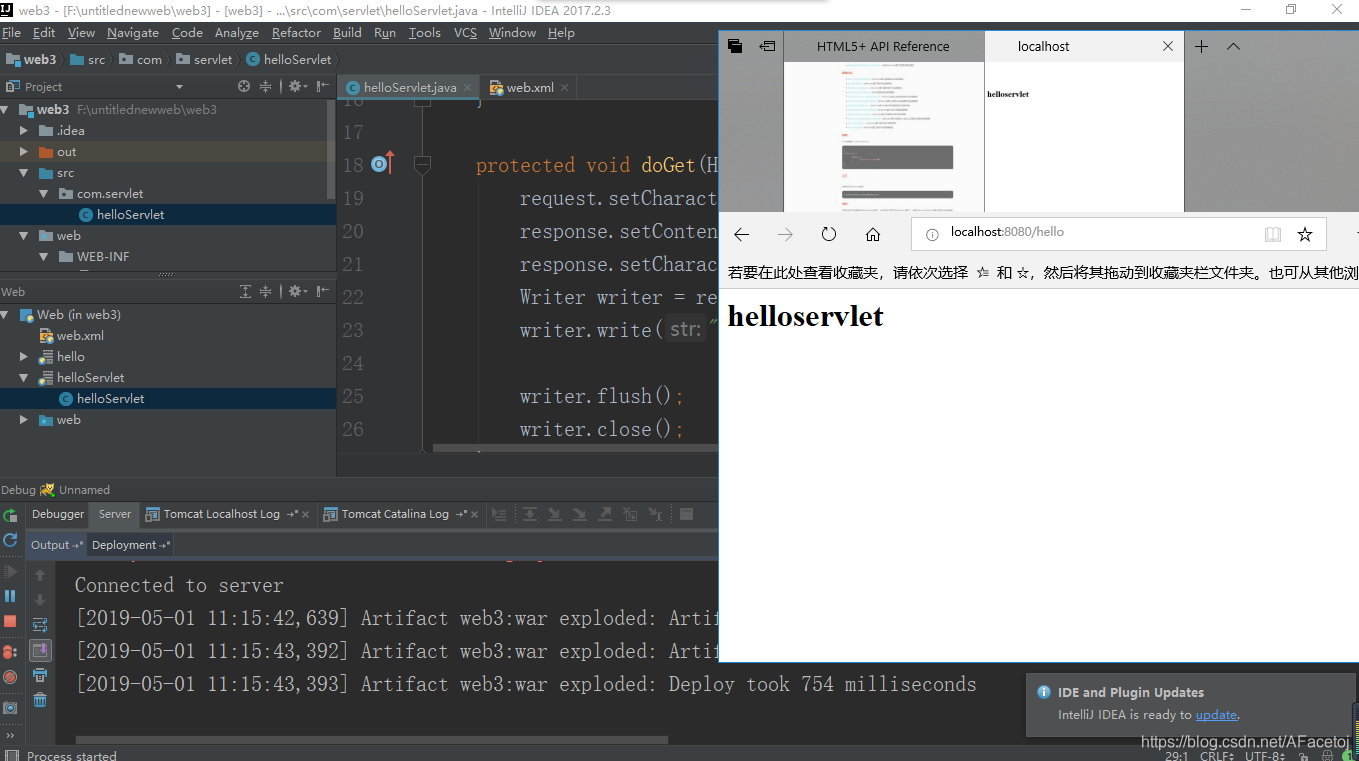Click the Update application refresh icon
1359x761 pixels.
tap(10, 540)
